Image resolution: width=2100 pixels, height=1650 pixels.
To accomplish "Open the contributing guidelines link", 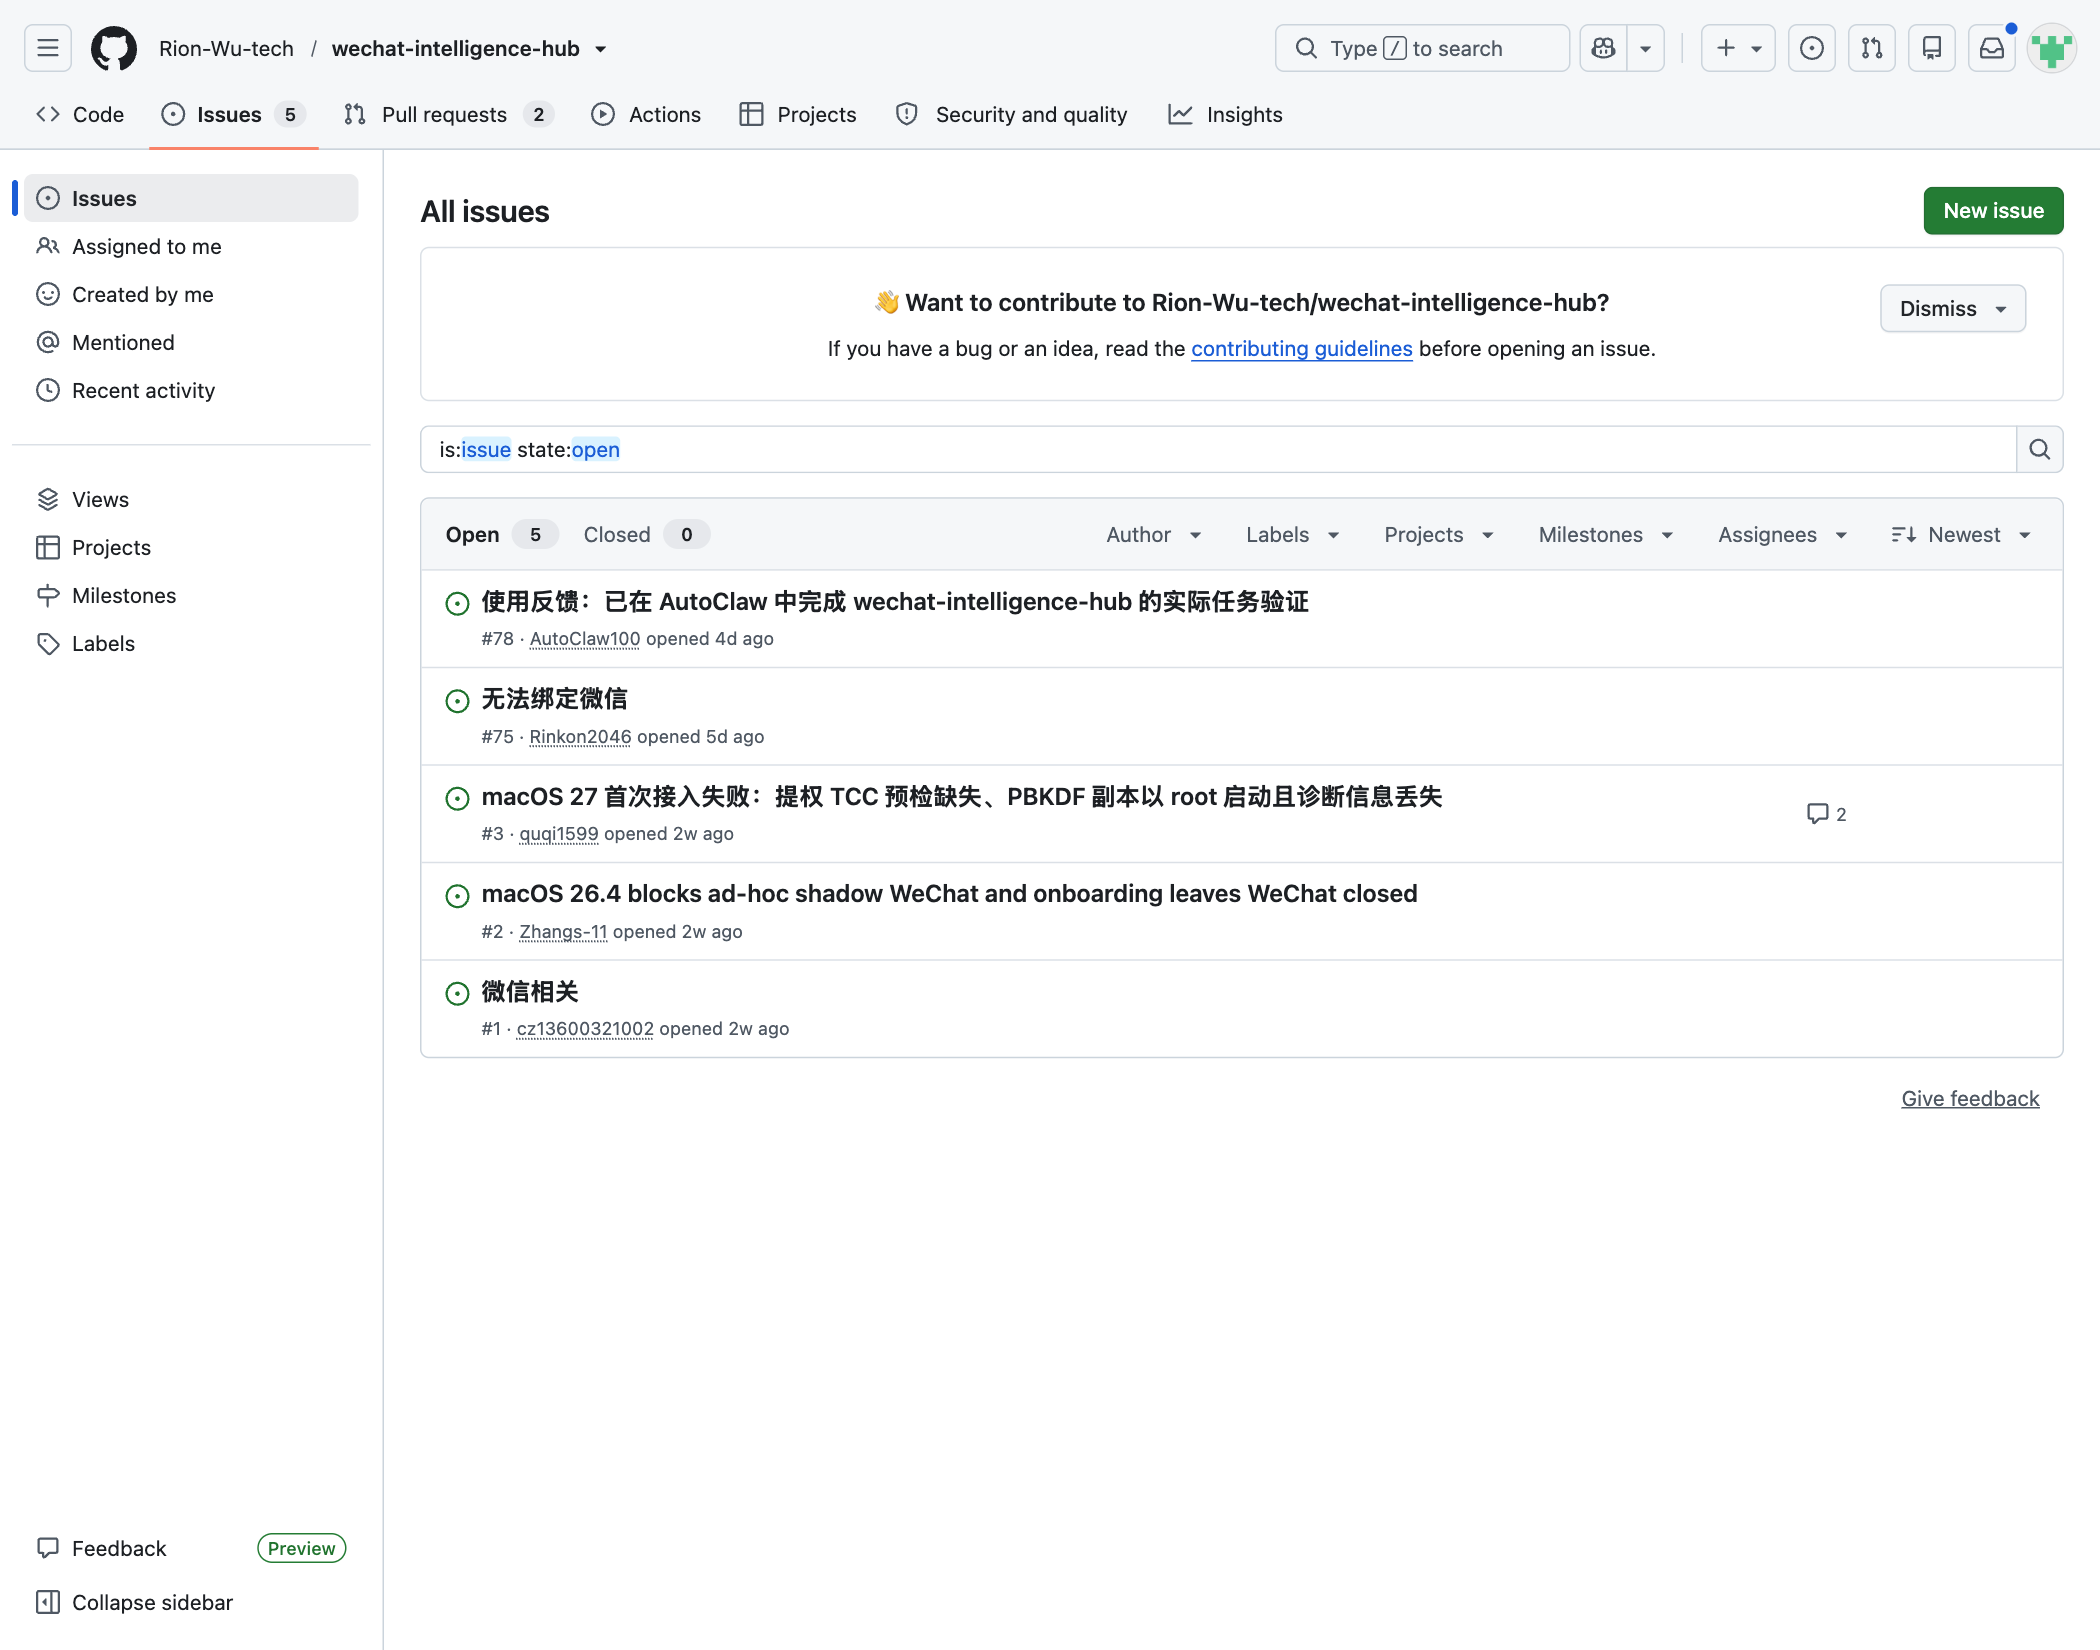I will pyautogui.click(x=1301, y=349).
